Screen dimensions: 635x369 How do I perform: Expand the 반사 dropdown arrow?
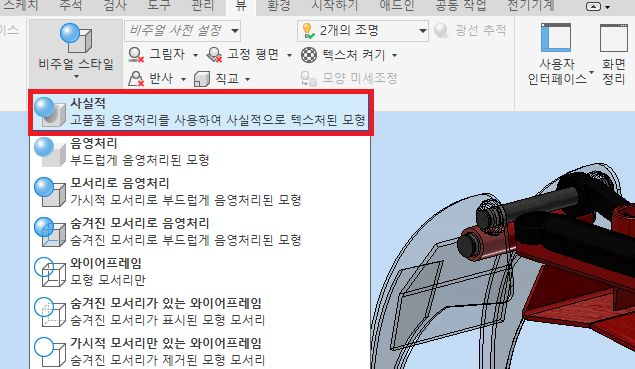click(x=183, y=79)
